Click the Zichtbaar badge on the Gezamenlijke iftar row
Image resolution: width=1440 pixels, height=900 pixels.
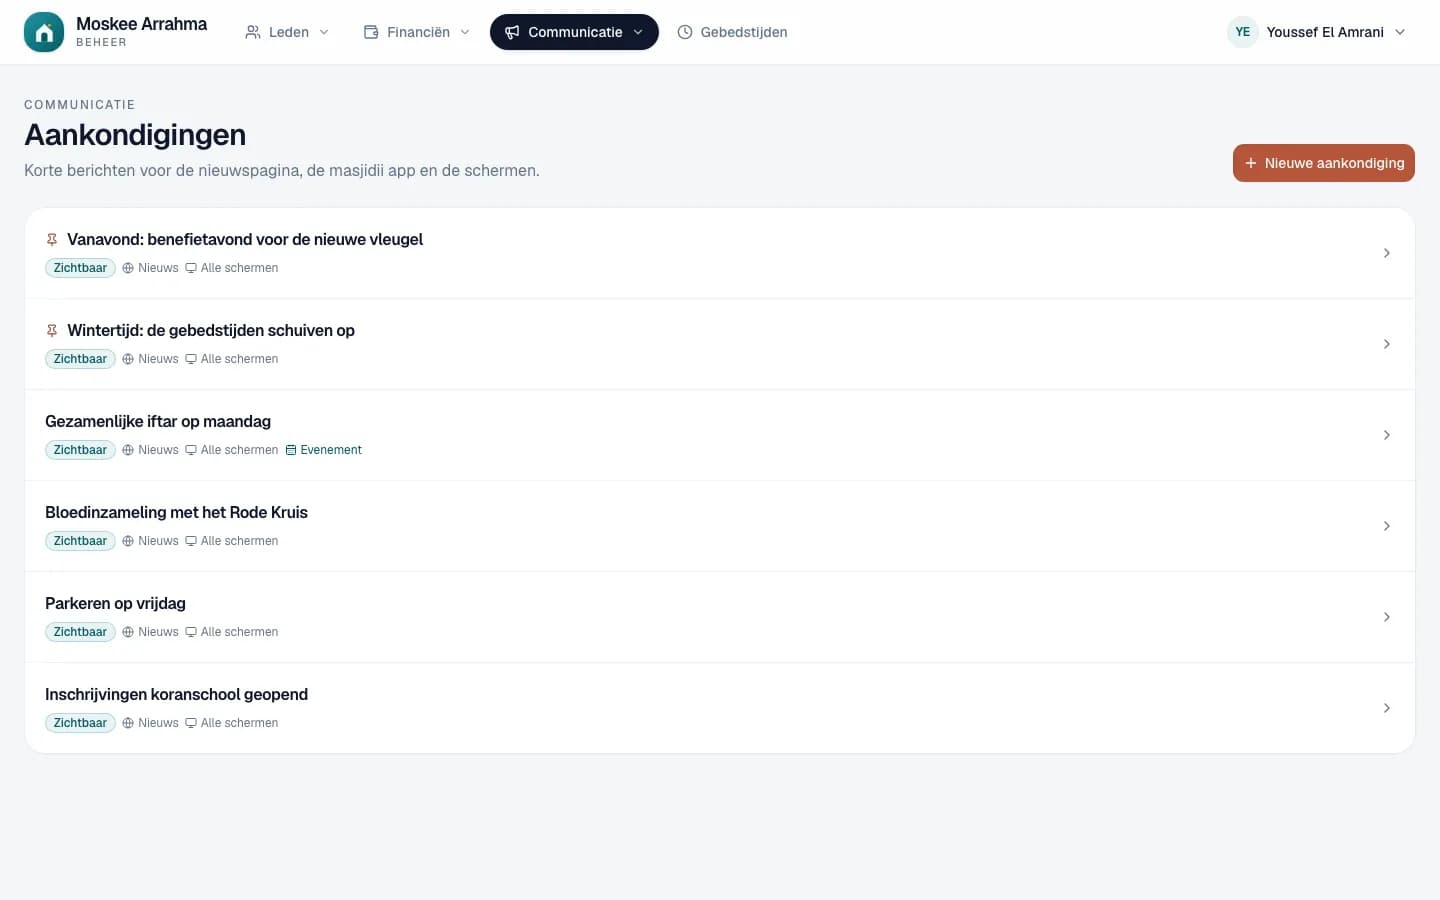tap(80, 450)
